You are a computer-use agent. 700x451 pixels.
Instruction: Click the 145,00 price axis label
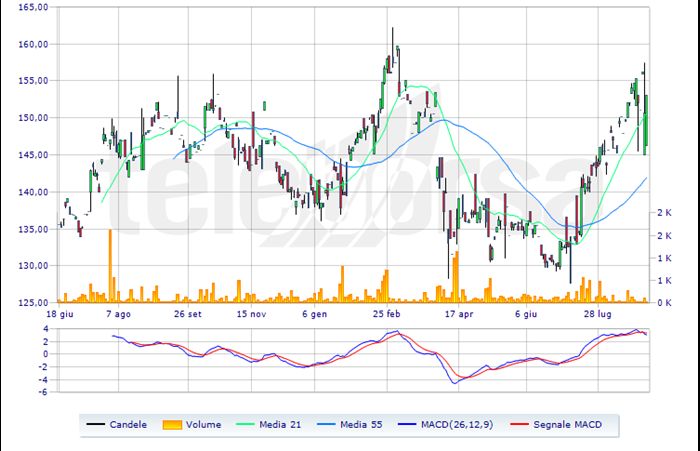(x=33, y=155)
